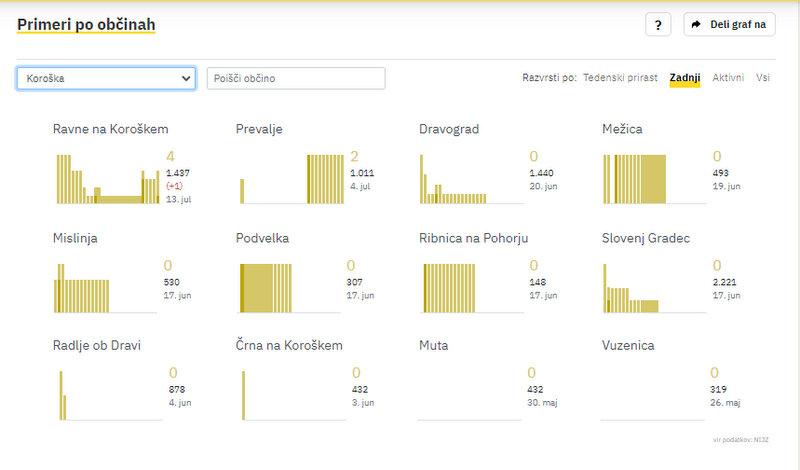Click the Slovenj Gradec bar chart
This screenshot has width=800, height=470.
click(x=656, y=288)
